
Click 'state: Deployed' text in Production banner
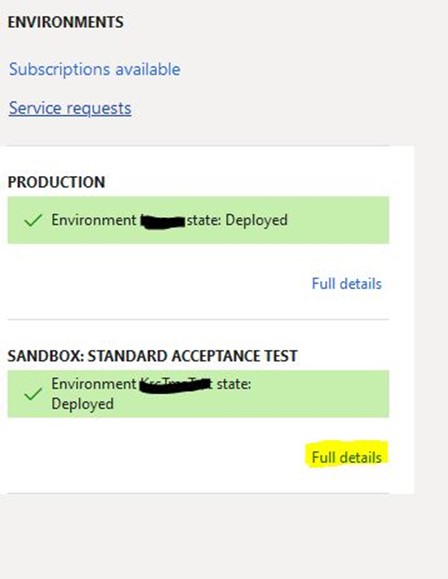pyautogui.click(x=237, y=220)
